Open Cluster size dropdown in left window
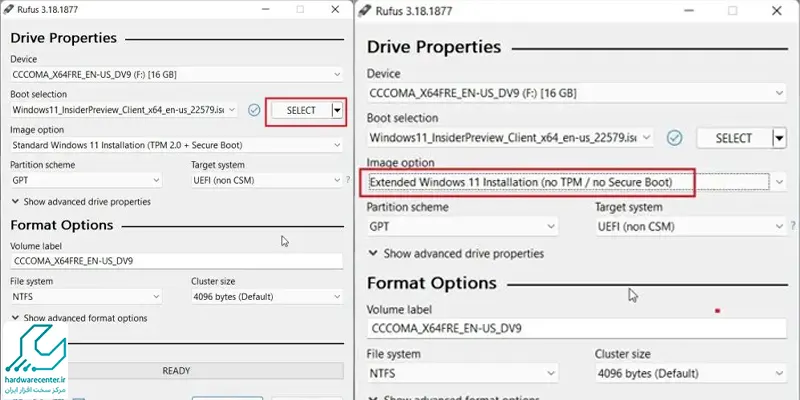This screenshot has width=800, height=400. [x=267, y=296]
